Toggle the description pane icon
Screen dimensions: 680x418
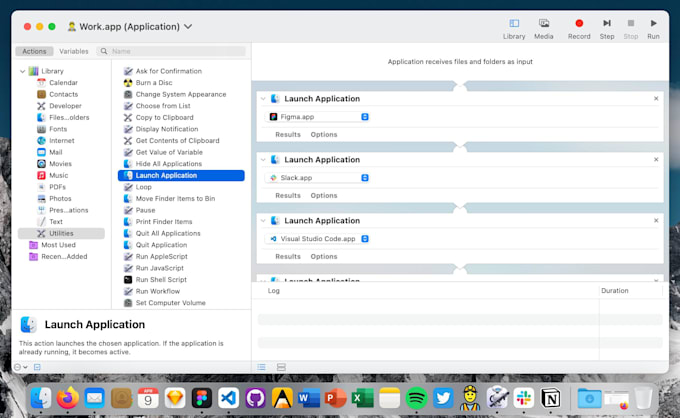37,367
